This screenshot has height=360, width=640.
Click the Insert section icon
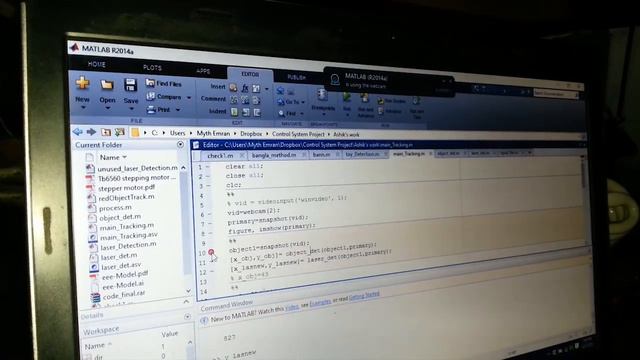click(x=233, y=87)
